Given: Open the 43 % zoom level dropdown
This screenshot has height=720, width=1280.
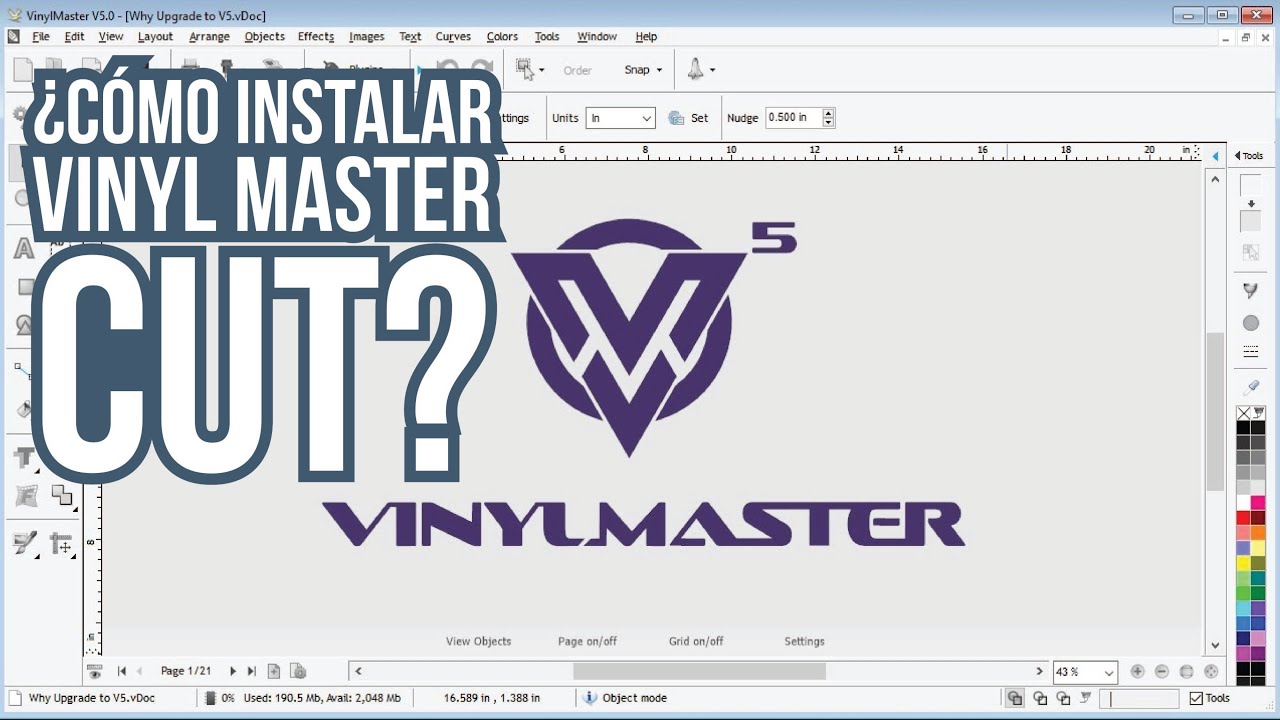Looking at the screenshot, I should coord(1108,673).
